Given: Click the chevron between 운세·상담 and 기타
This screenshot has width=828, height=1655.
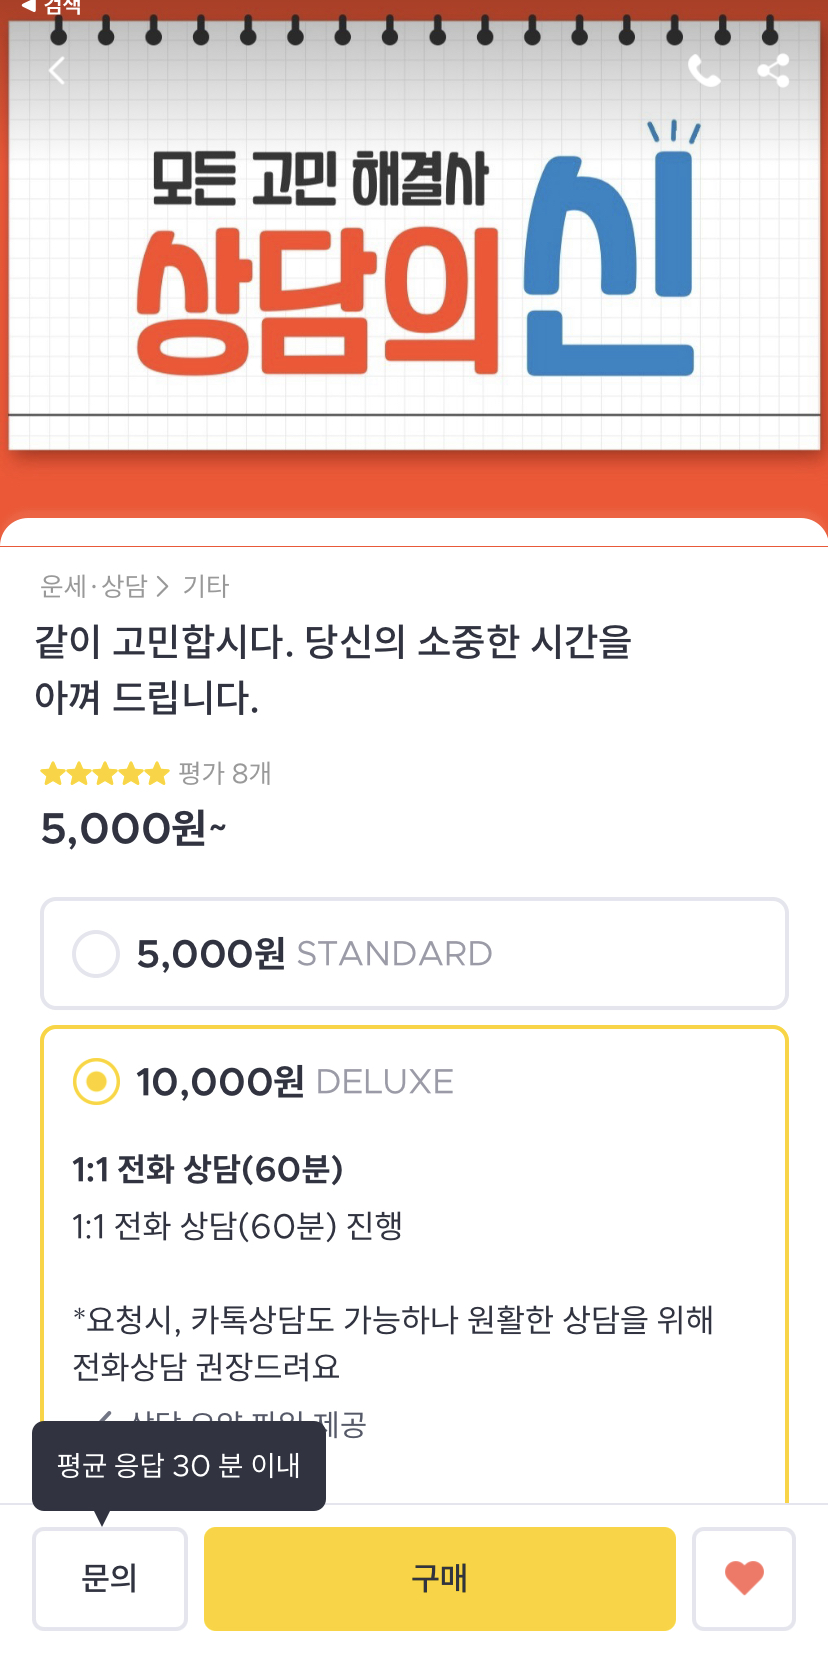Looking at the screenshot, I should [x=163, y=586].
